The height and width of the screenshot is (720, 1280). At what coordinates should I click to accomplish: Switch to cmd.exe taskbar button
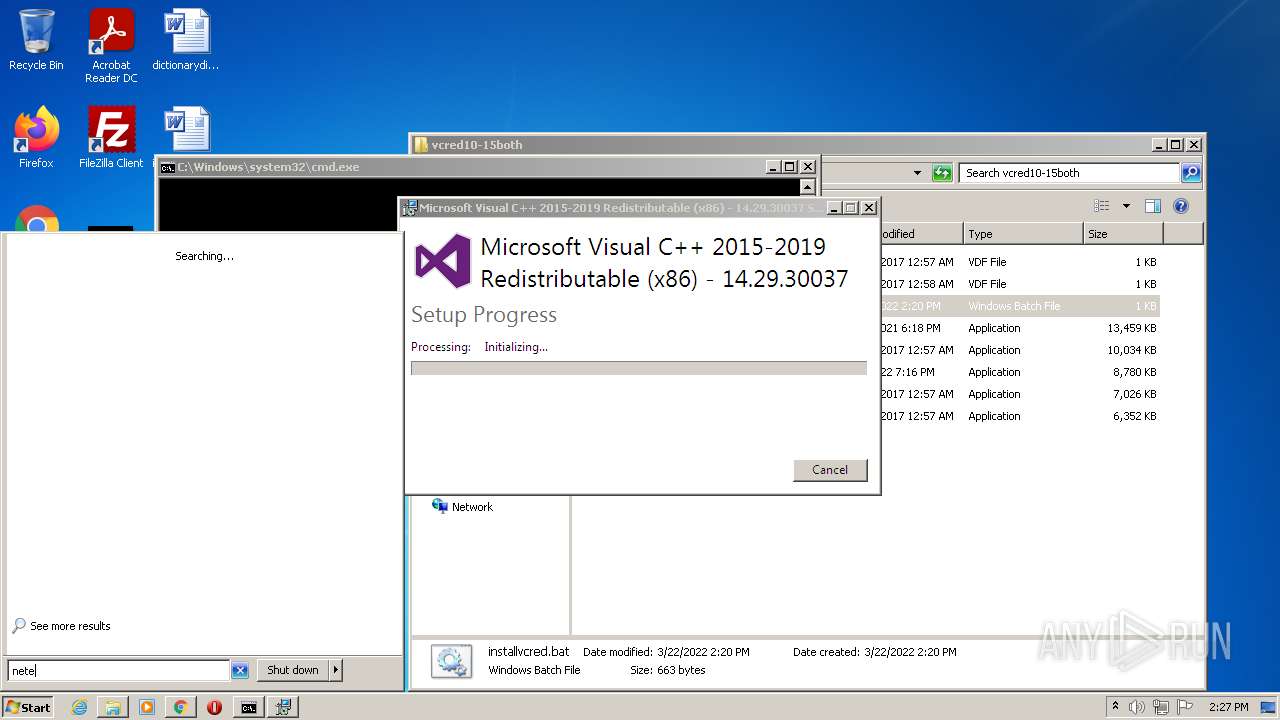pyautogui.click(x=248, y=707)
